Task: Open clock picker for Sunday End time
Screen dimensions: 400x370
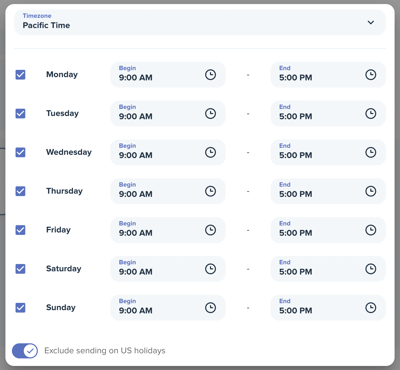Action: [x=371, y=308]
